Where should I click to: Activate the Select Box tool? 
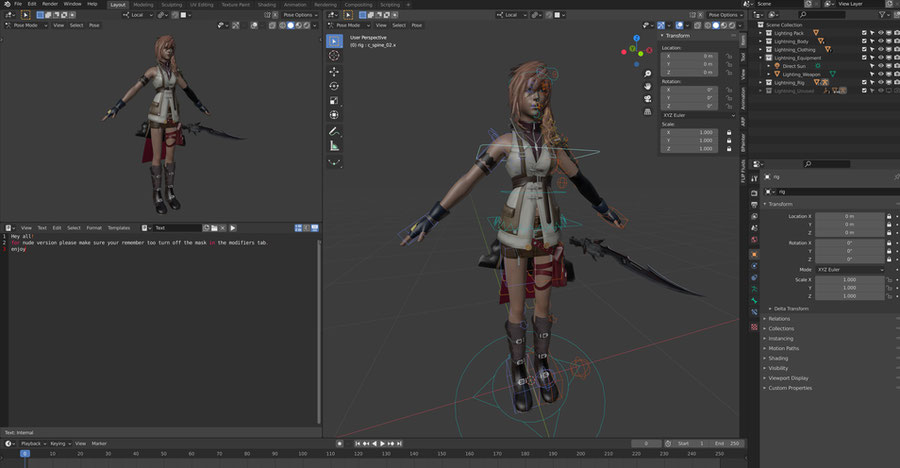(334, 41)
